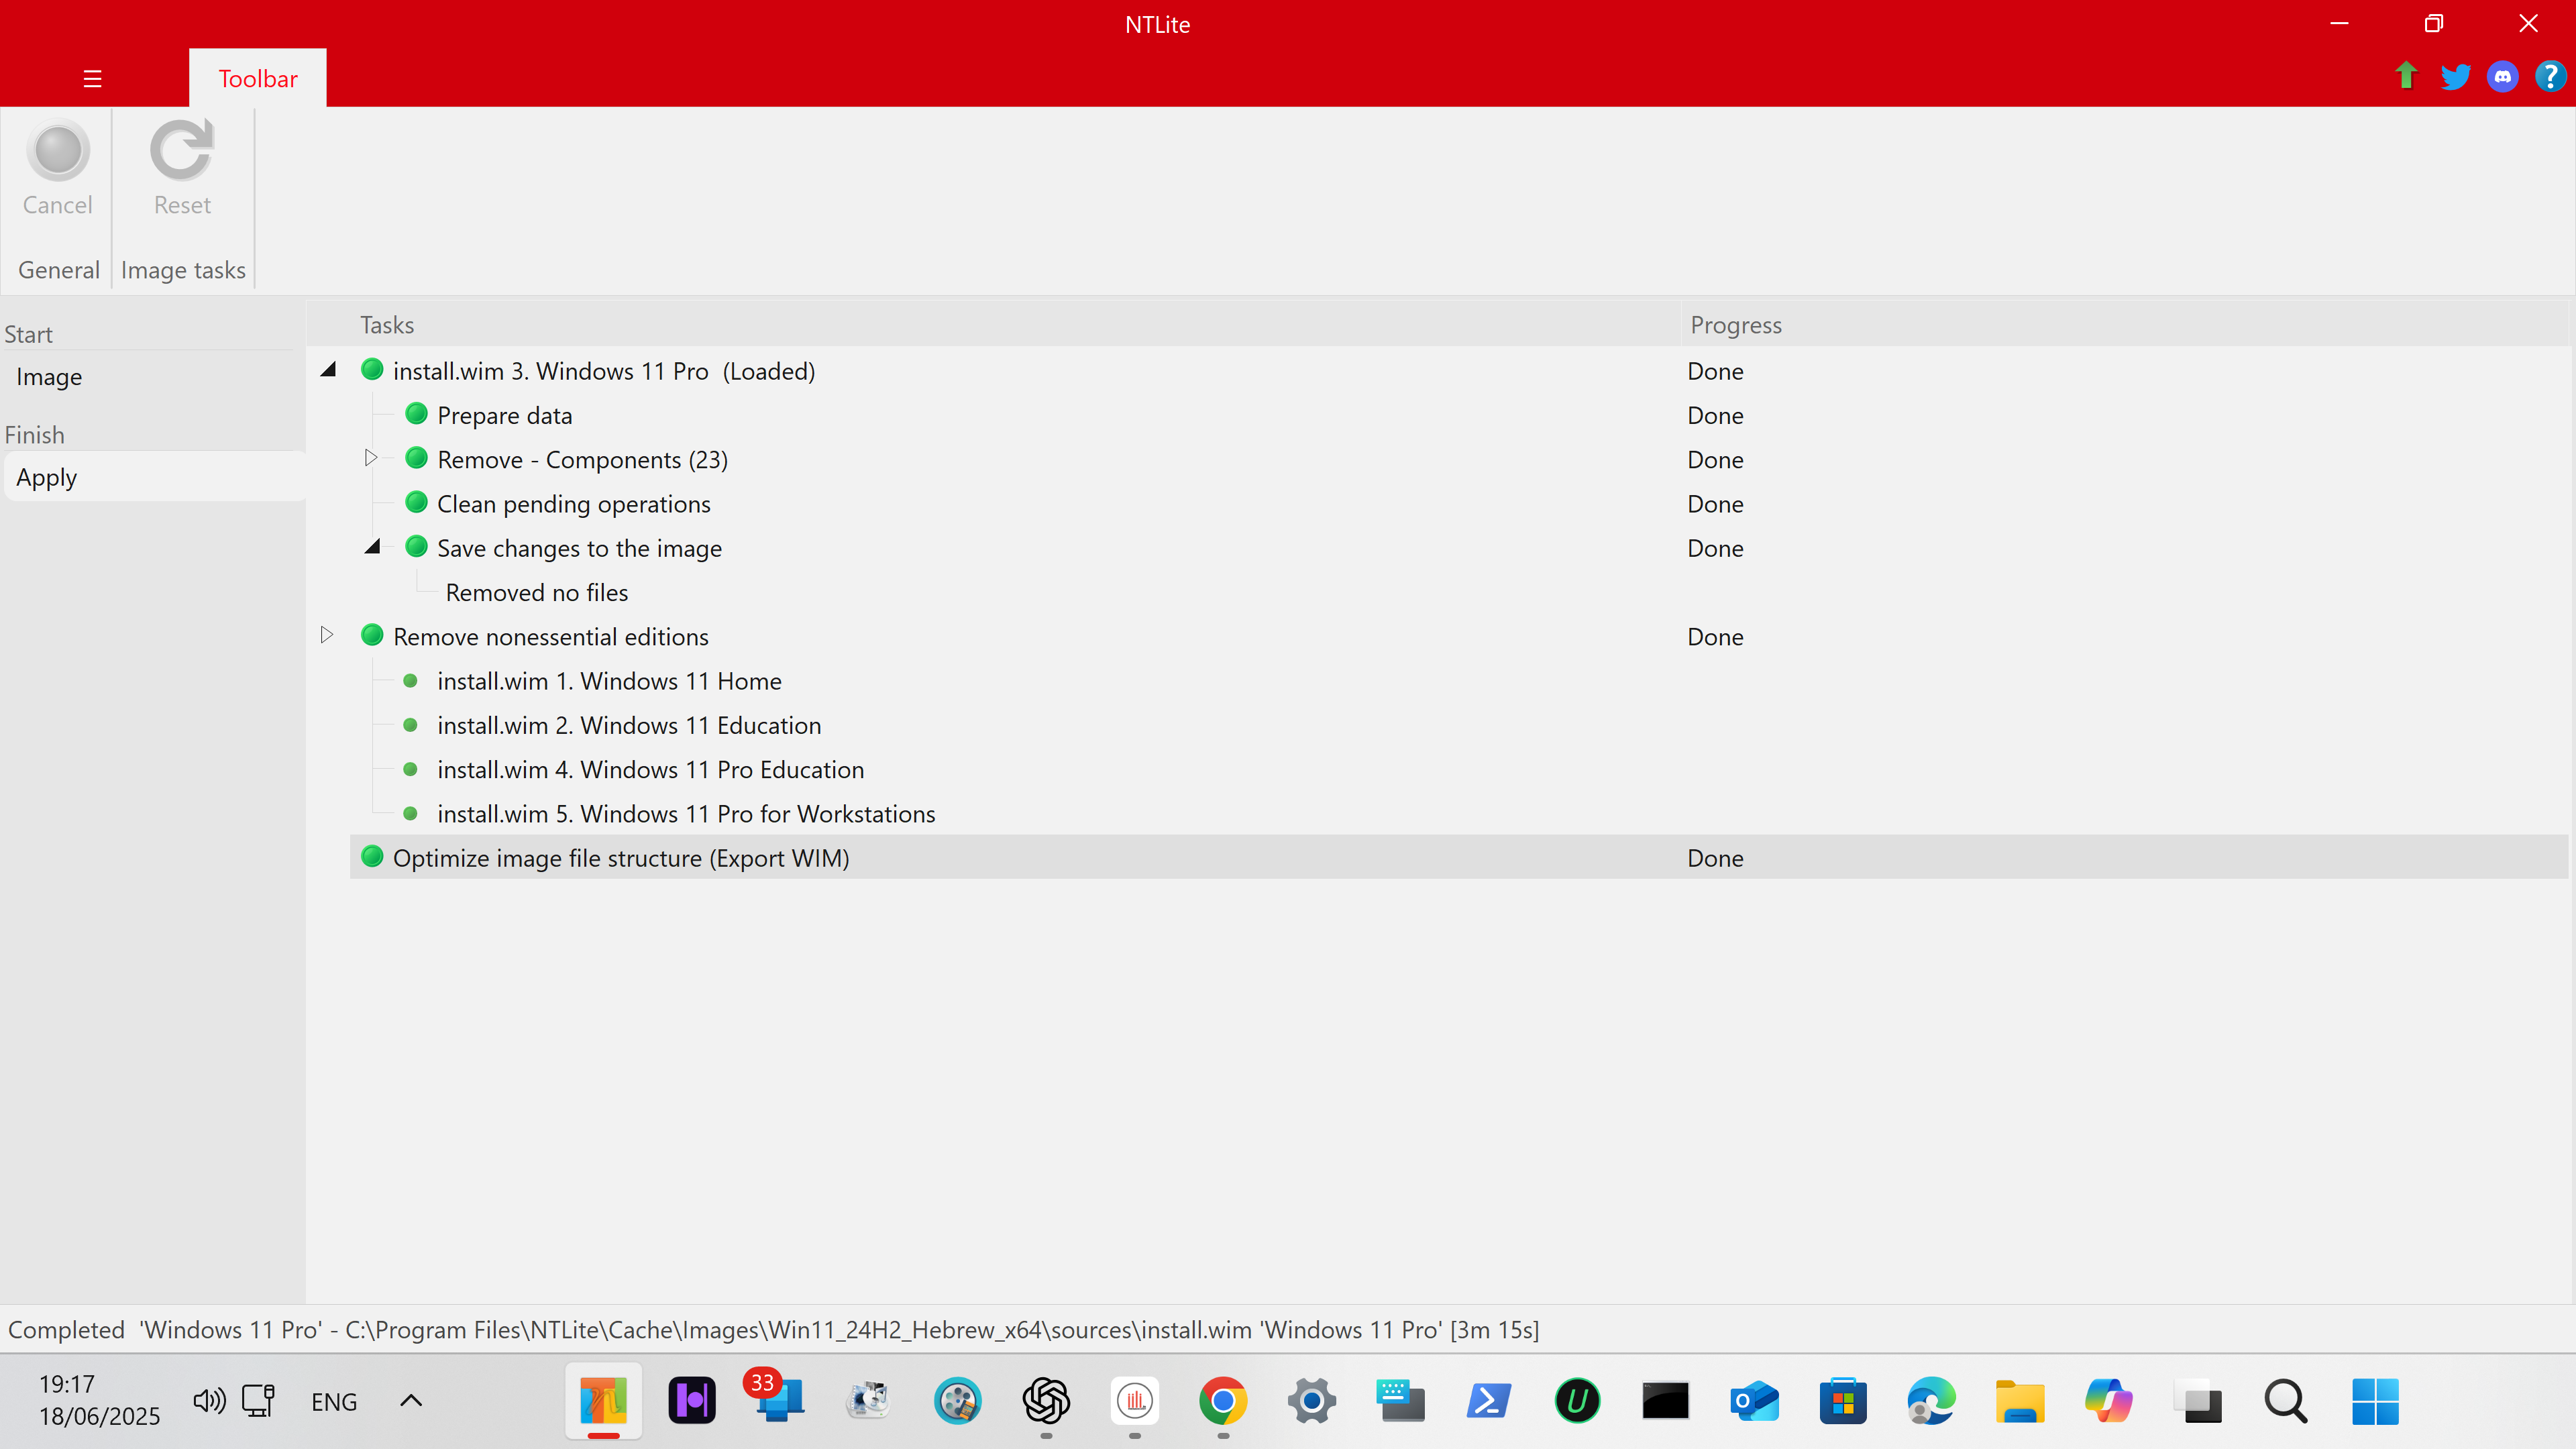
Task: Select Clean pending operations task
Action: [573, 504]
